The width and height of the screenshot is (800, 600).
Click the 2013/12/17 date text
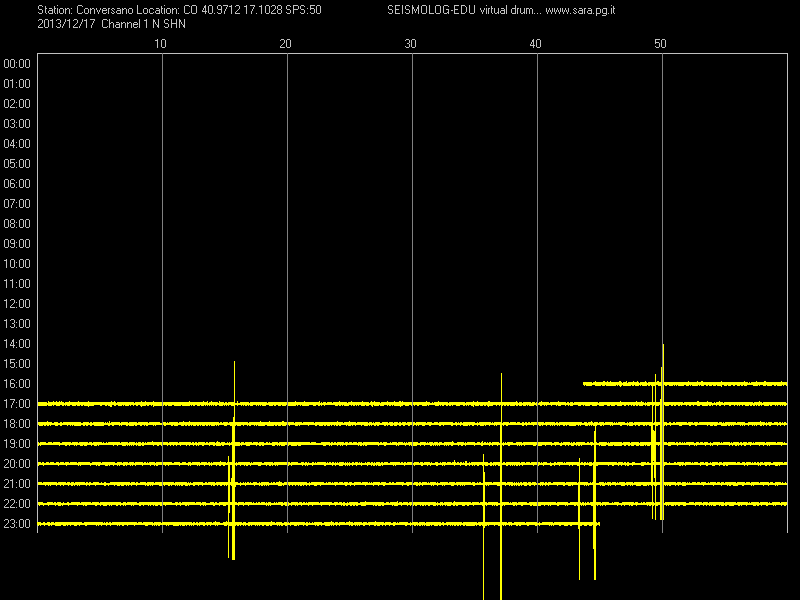coord(66,24)
